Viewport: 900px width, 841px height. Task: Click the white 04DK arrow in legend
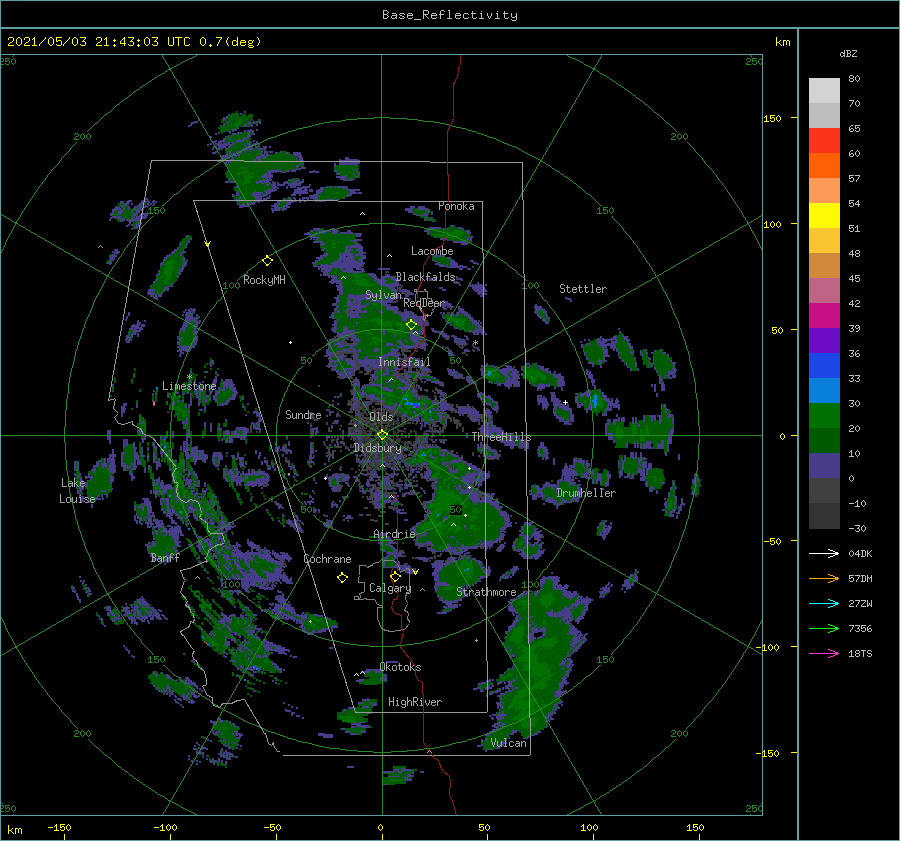(824, 553)
